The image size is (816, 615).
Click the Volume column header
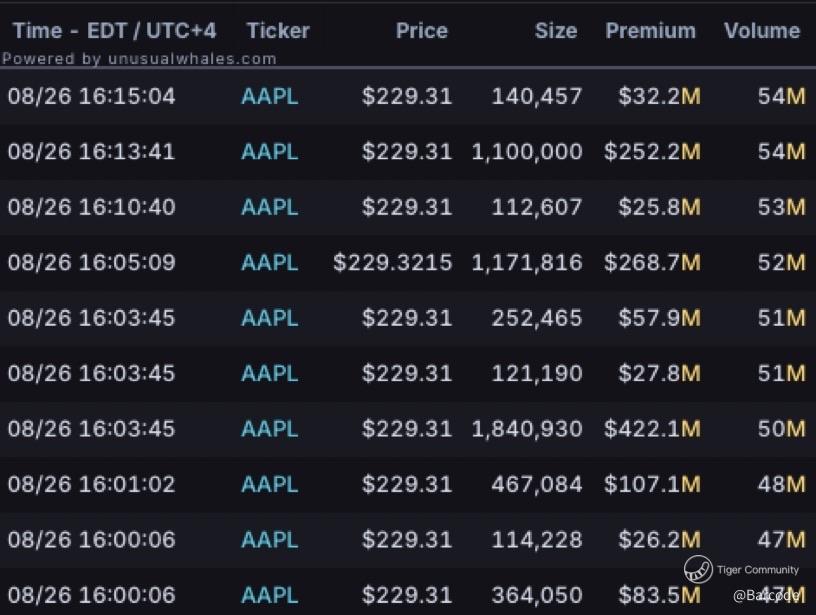(762, 30)
